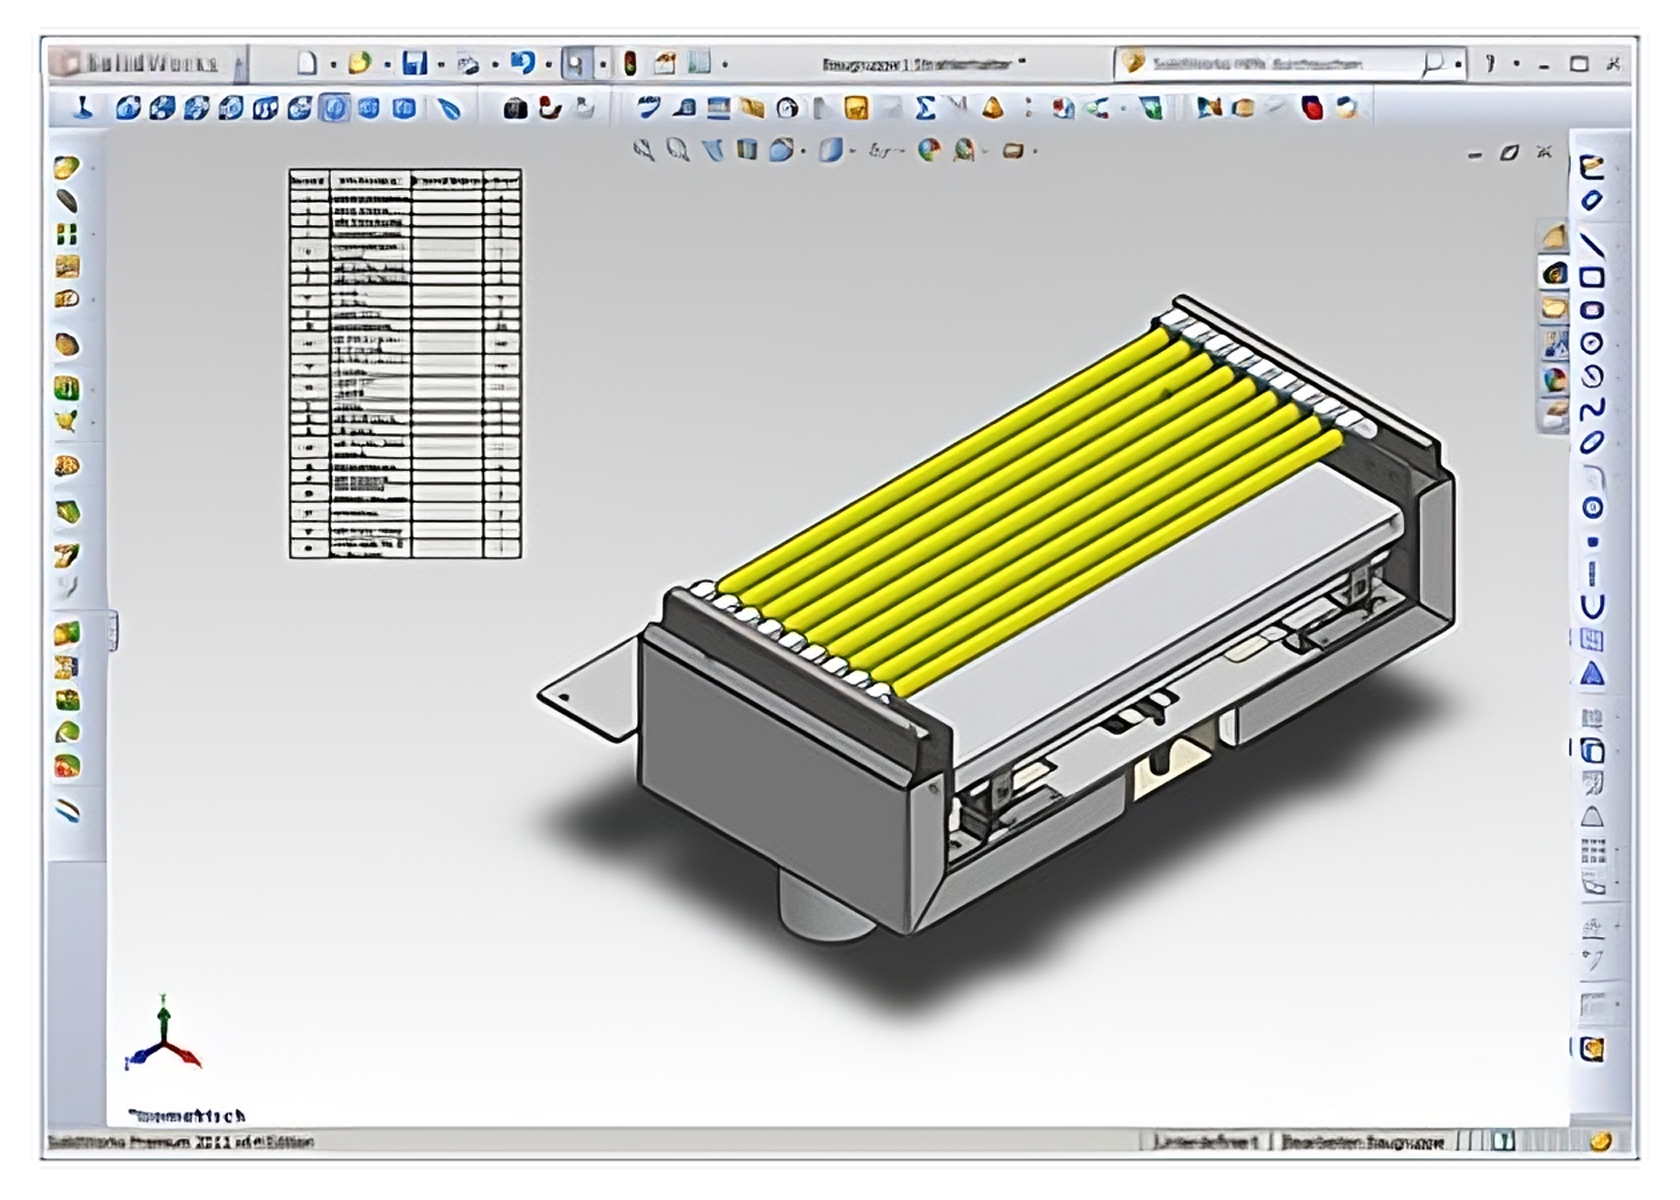
Task: Toggle the highlighted standard view button
Action: pyautogui.click(x=335, y=108)
